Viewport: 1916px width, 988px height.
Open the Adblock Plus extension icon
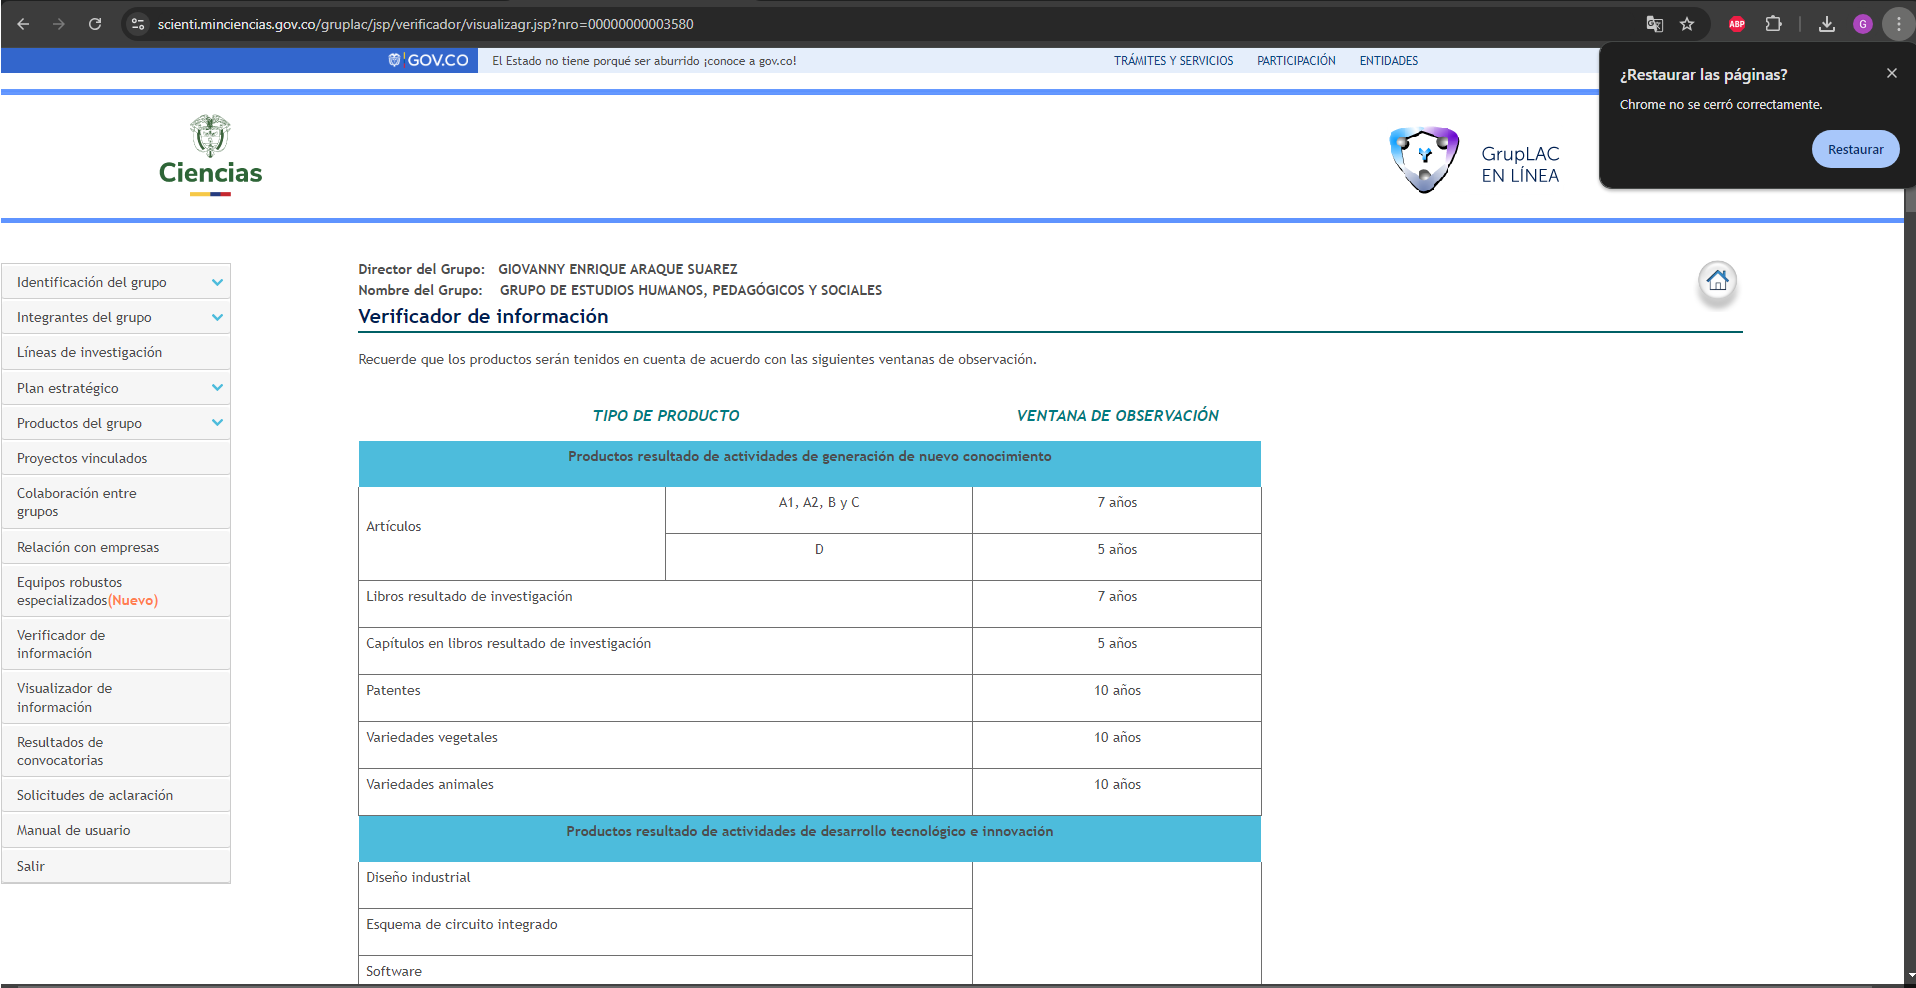(1737, 24)
